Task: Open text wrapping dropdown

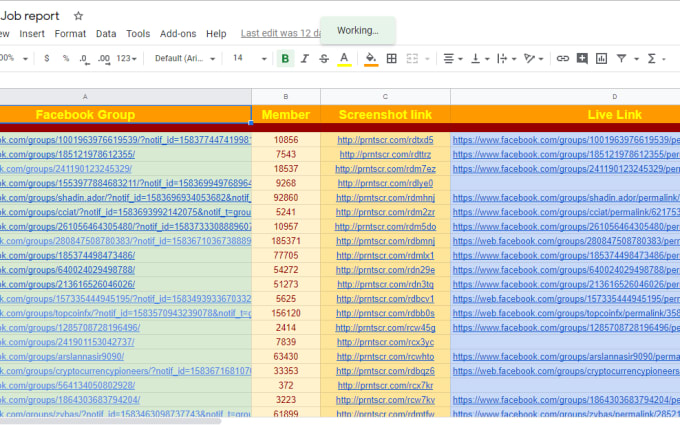Action: [506, 58]
